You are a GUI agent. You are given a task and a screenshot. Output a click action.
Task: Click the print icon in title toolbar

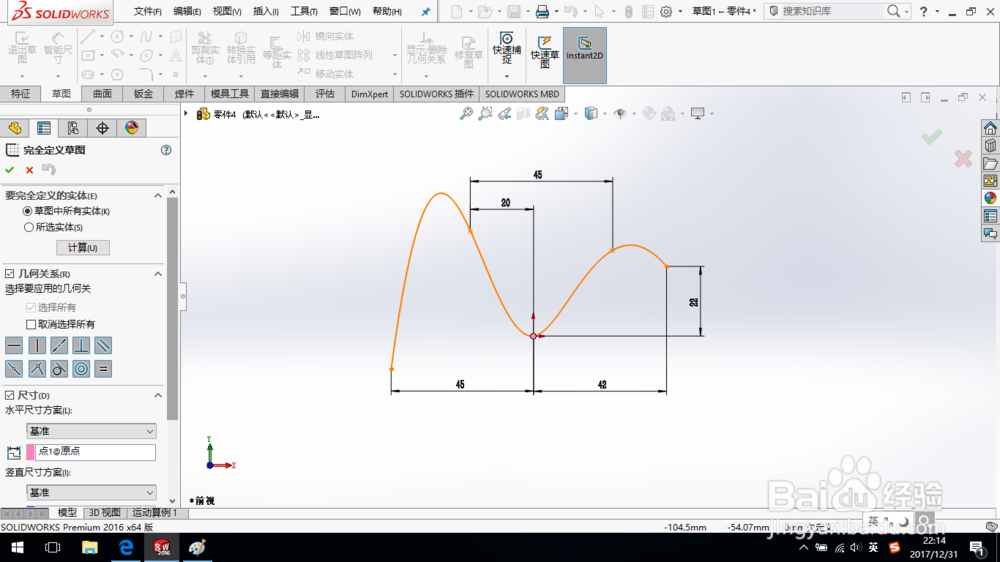tap(542, 11)
